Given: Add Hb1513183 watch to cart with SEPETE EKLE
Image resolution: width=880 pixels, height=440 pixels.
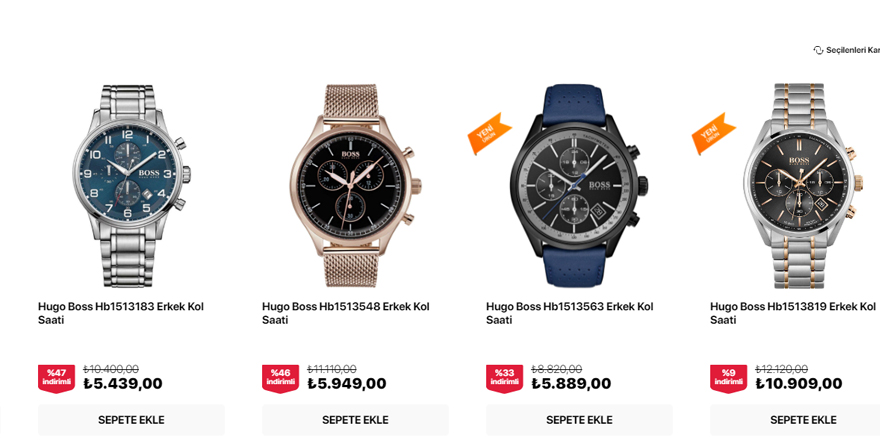Looking at the screenshot, I should 131,420.
